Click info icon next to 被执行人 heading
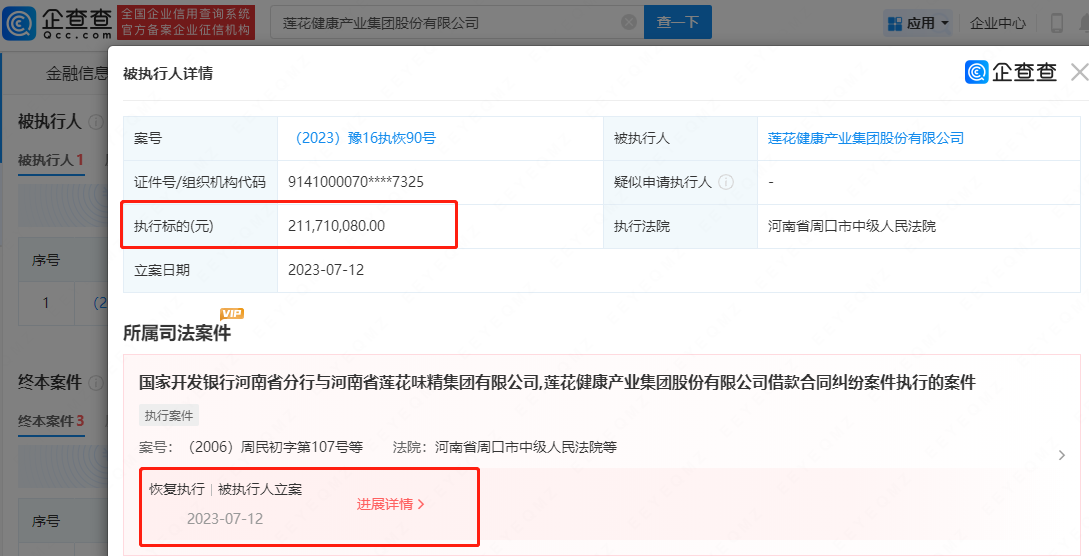 pos(96,122)
